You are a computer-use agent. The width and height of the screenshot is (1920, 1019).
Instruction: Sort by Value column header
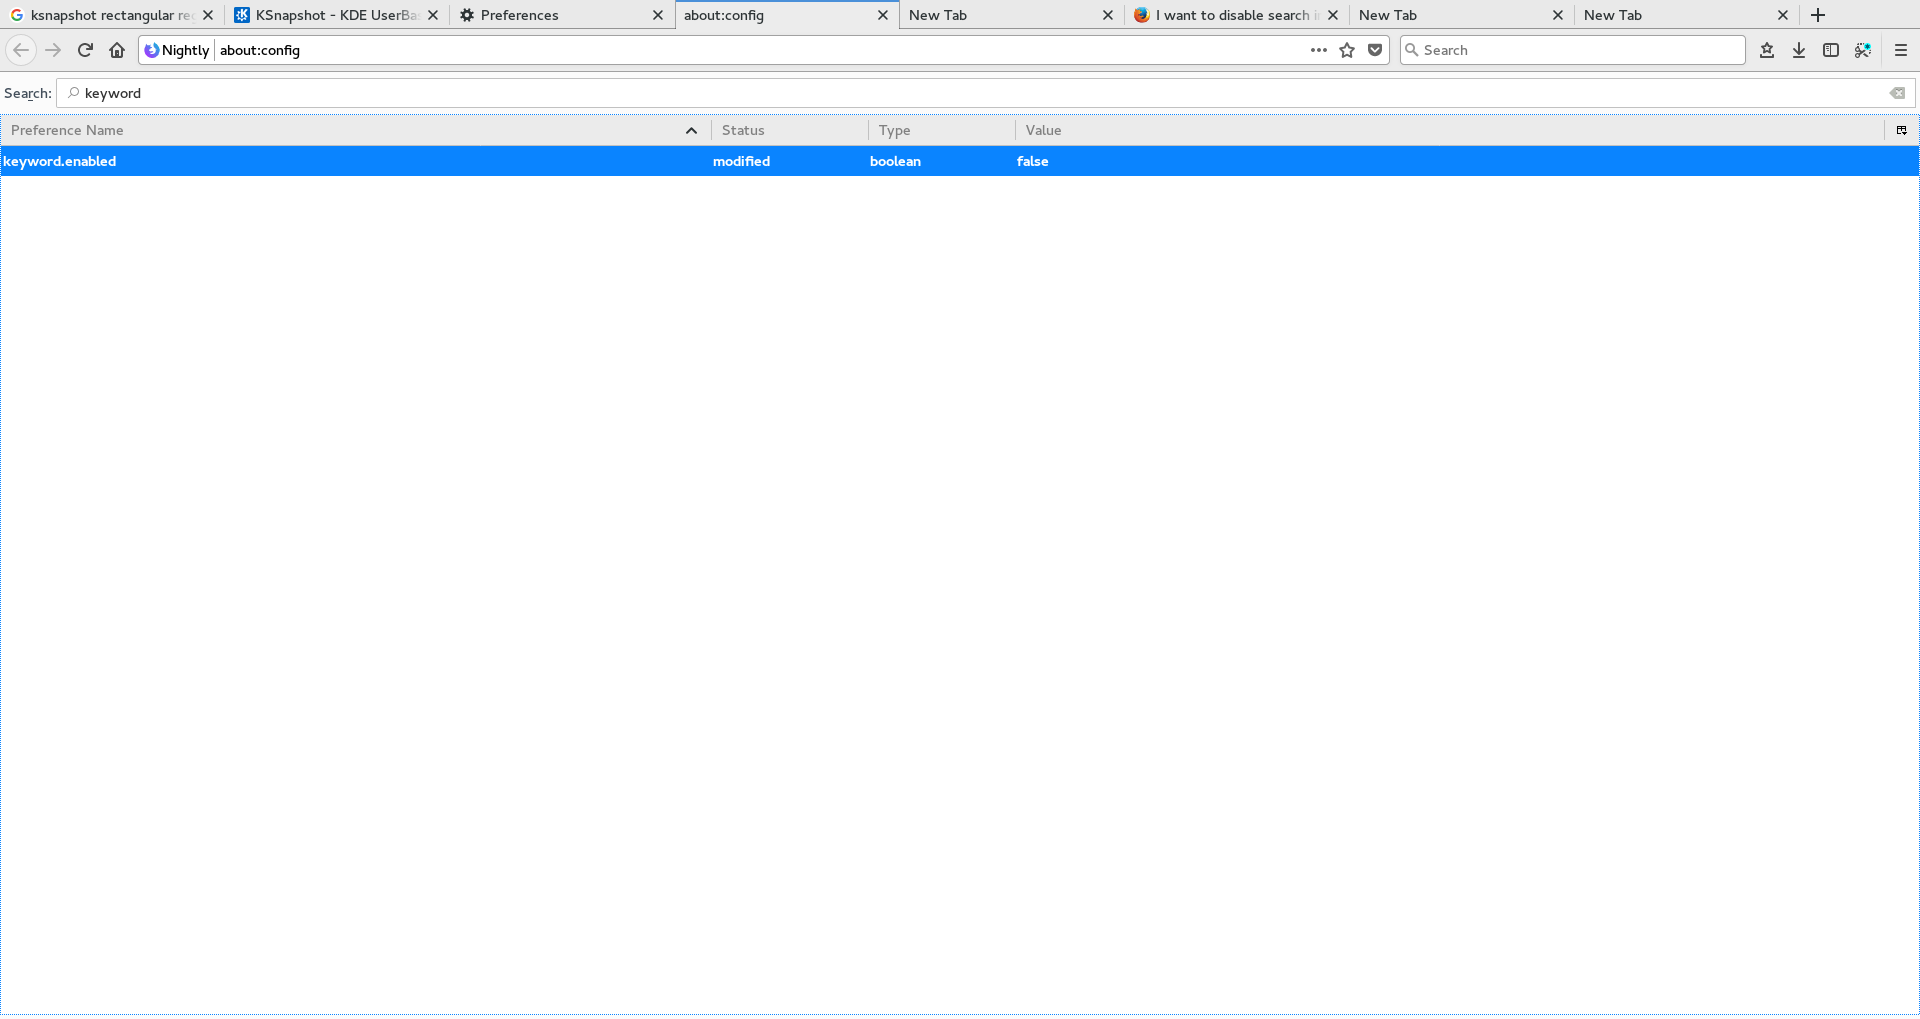coord(1450,130)
